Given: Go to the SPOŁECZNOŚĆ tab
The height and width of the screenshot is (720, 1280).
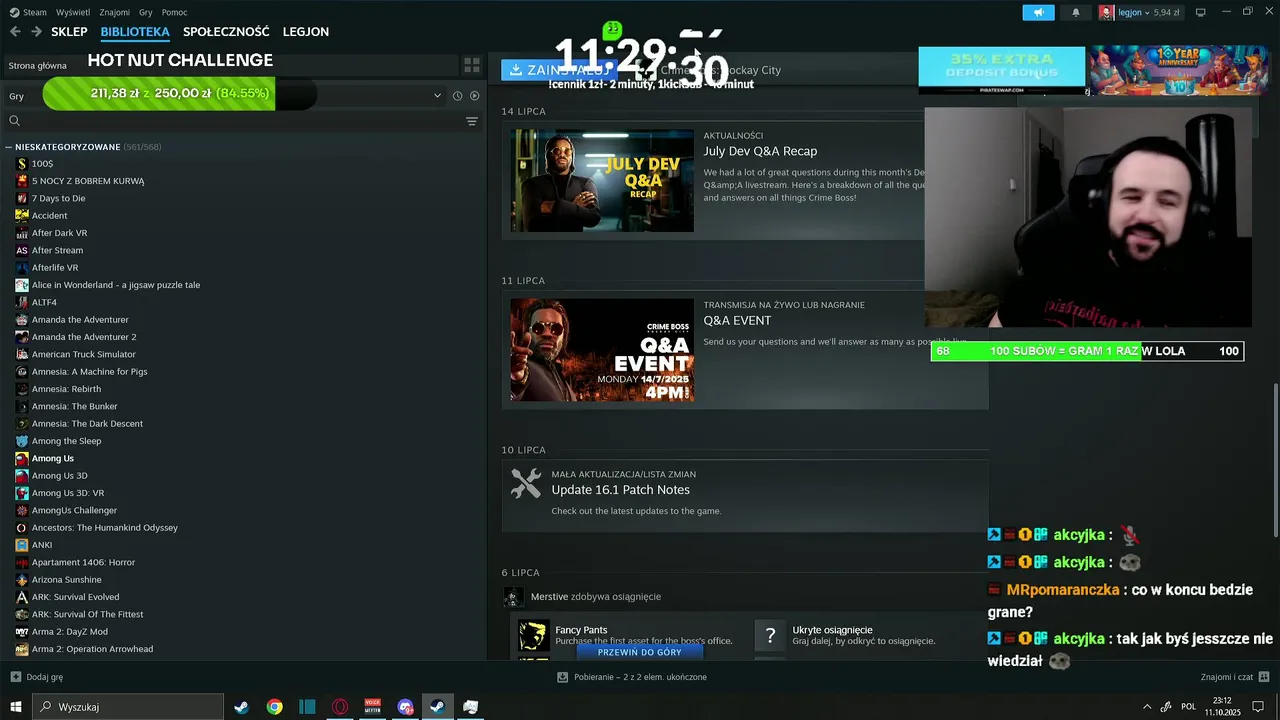Looking at the screenshot, I should 226,32.
